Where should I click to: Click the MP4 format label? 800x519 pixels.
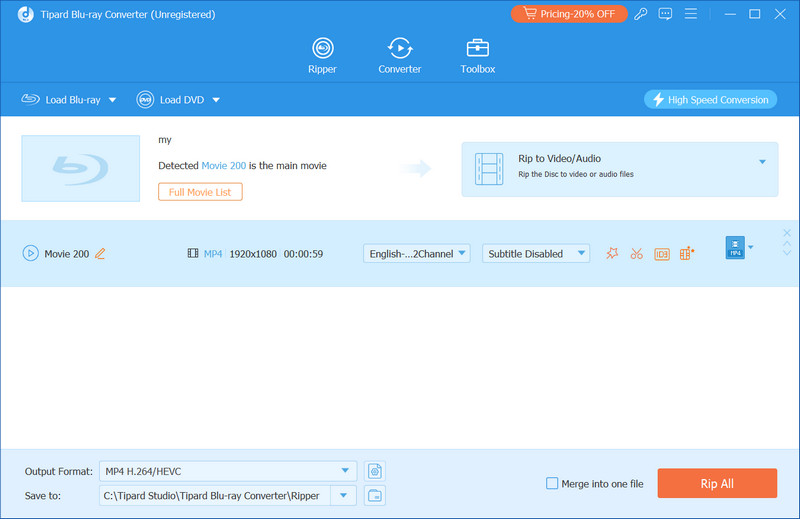[213, 254]
